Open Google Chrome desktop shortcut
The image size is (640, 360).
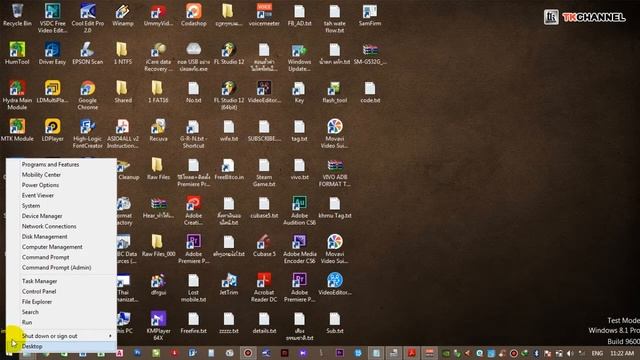point(88,95)
